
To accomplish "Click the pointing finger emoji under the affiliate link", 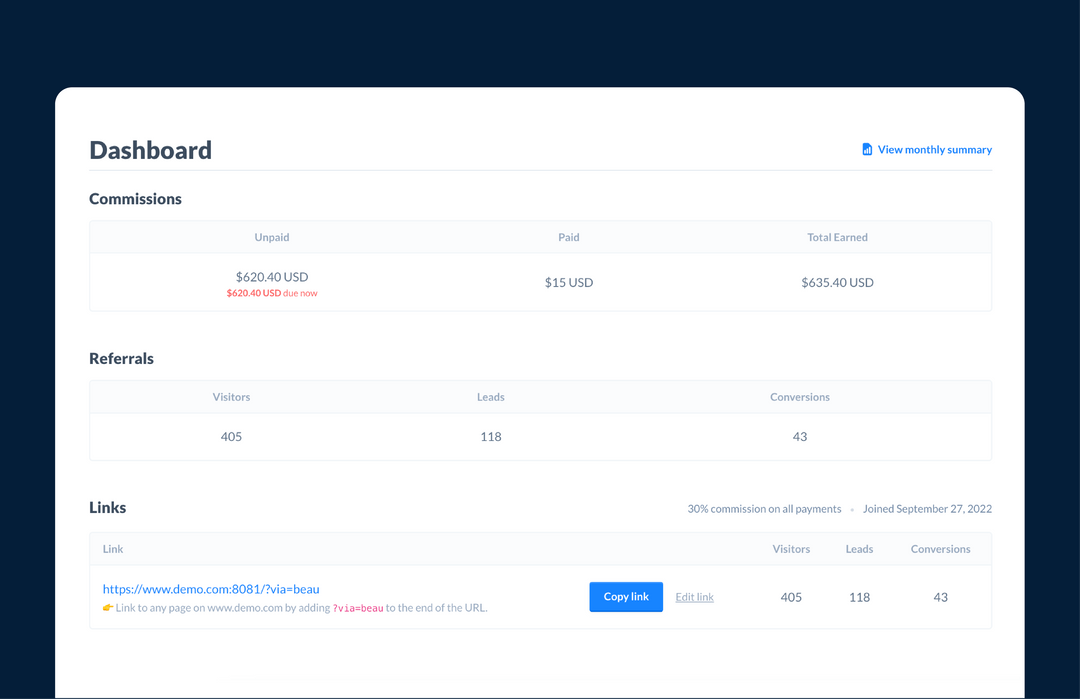I will pyautogui.click(x=110, y=608).
